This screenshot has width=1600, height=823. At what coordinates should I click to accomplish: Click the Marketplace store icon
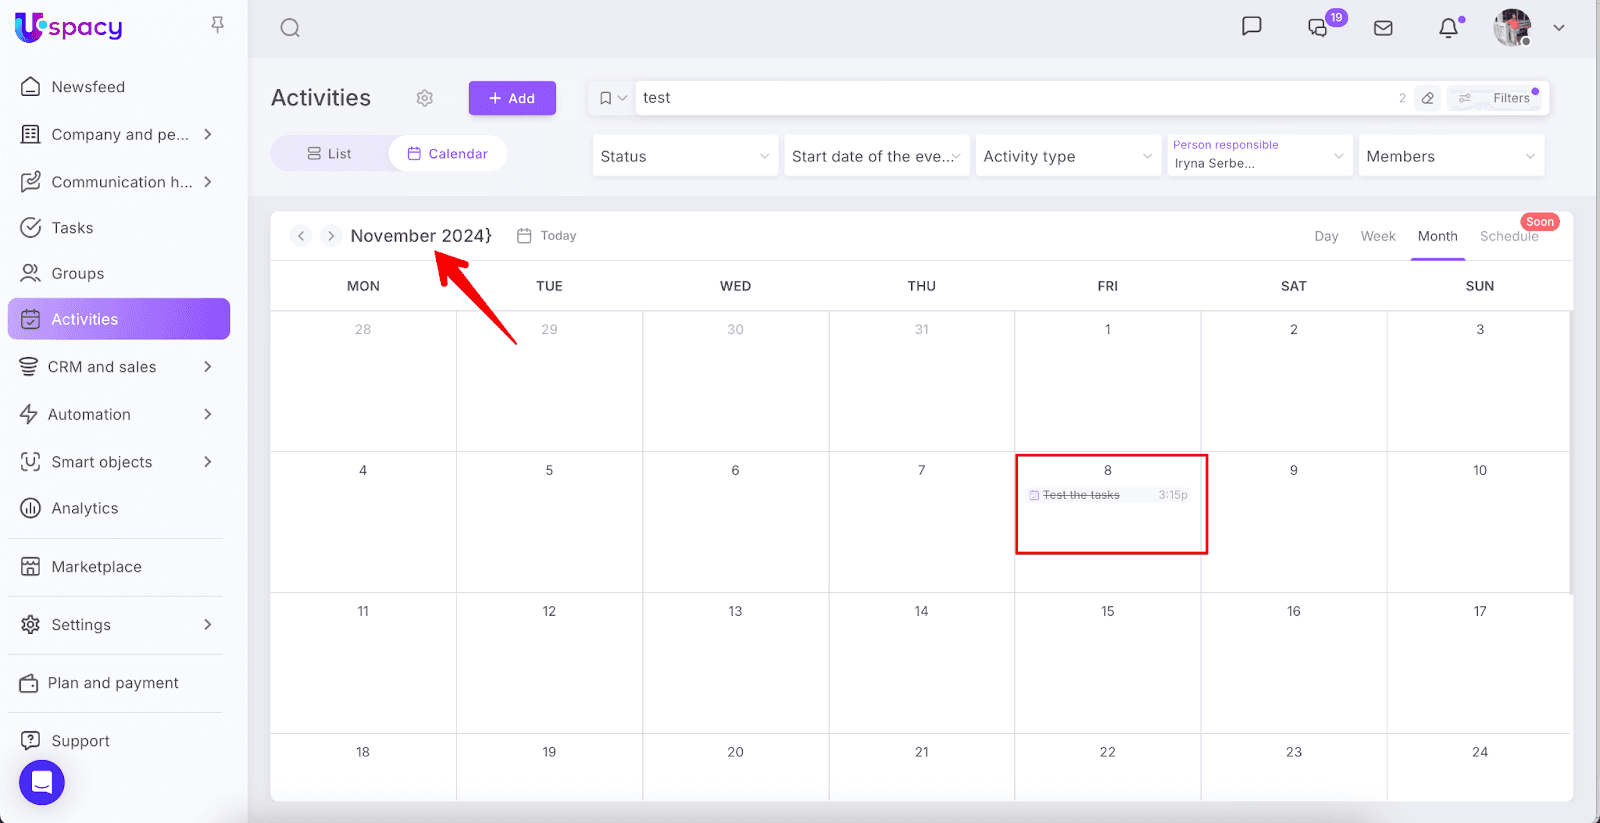point(31,567)
